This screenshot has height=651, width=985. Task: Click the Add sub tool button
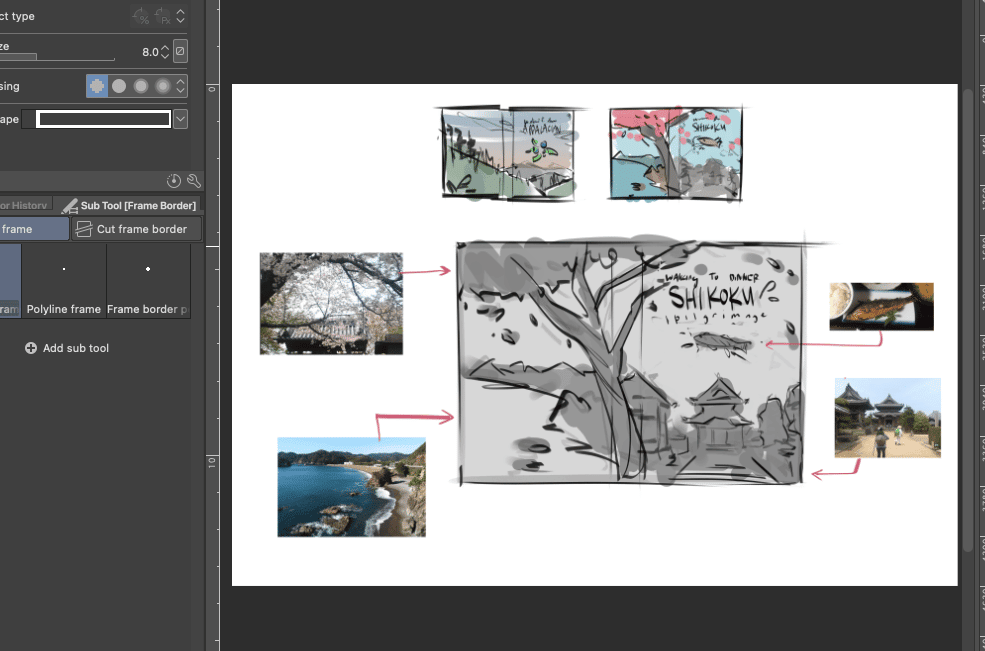(x=76, y=348)
